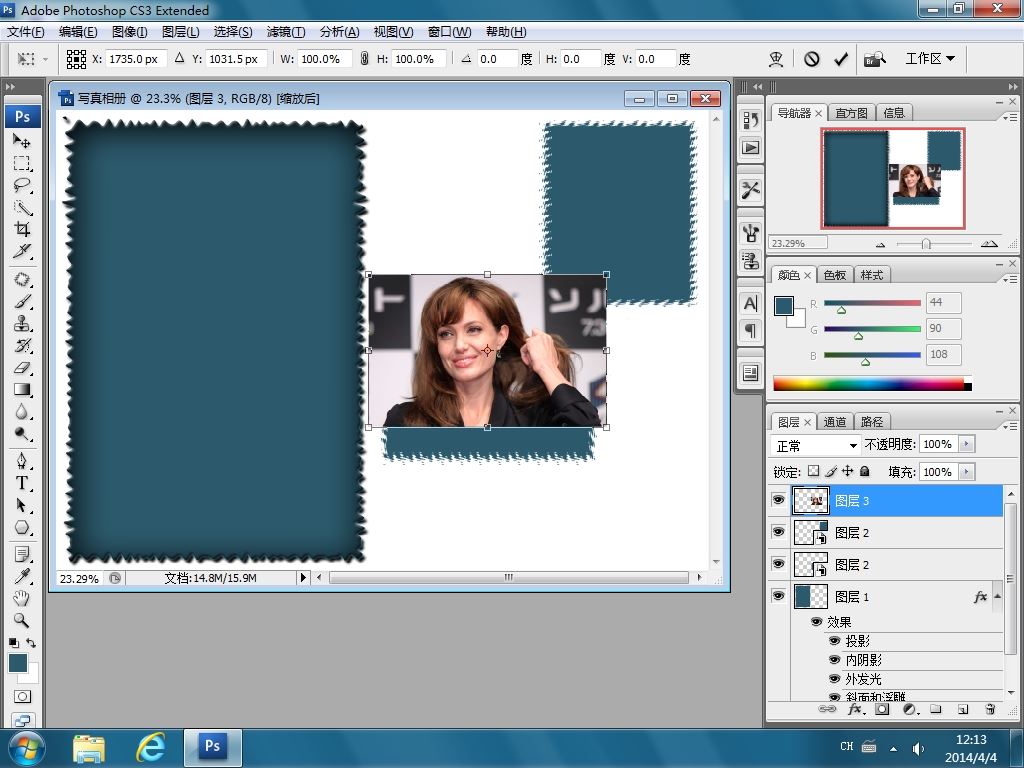Toggle lock all in Layers panel
Screen dimensions: 1024x768
(x=865, y=471)
